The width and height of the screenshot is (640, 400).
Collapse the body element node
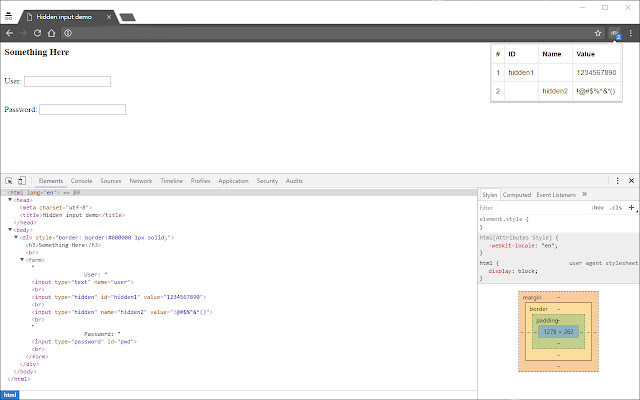click(10, 230)
